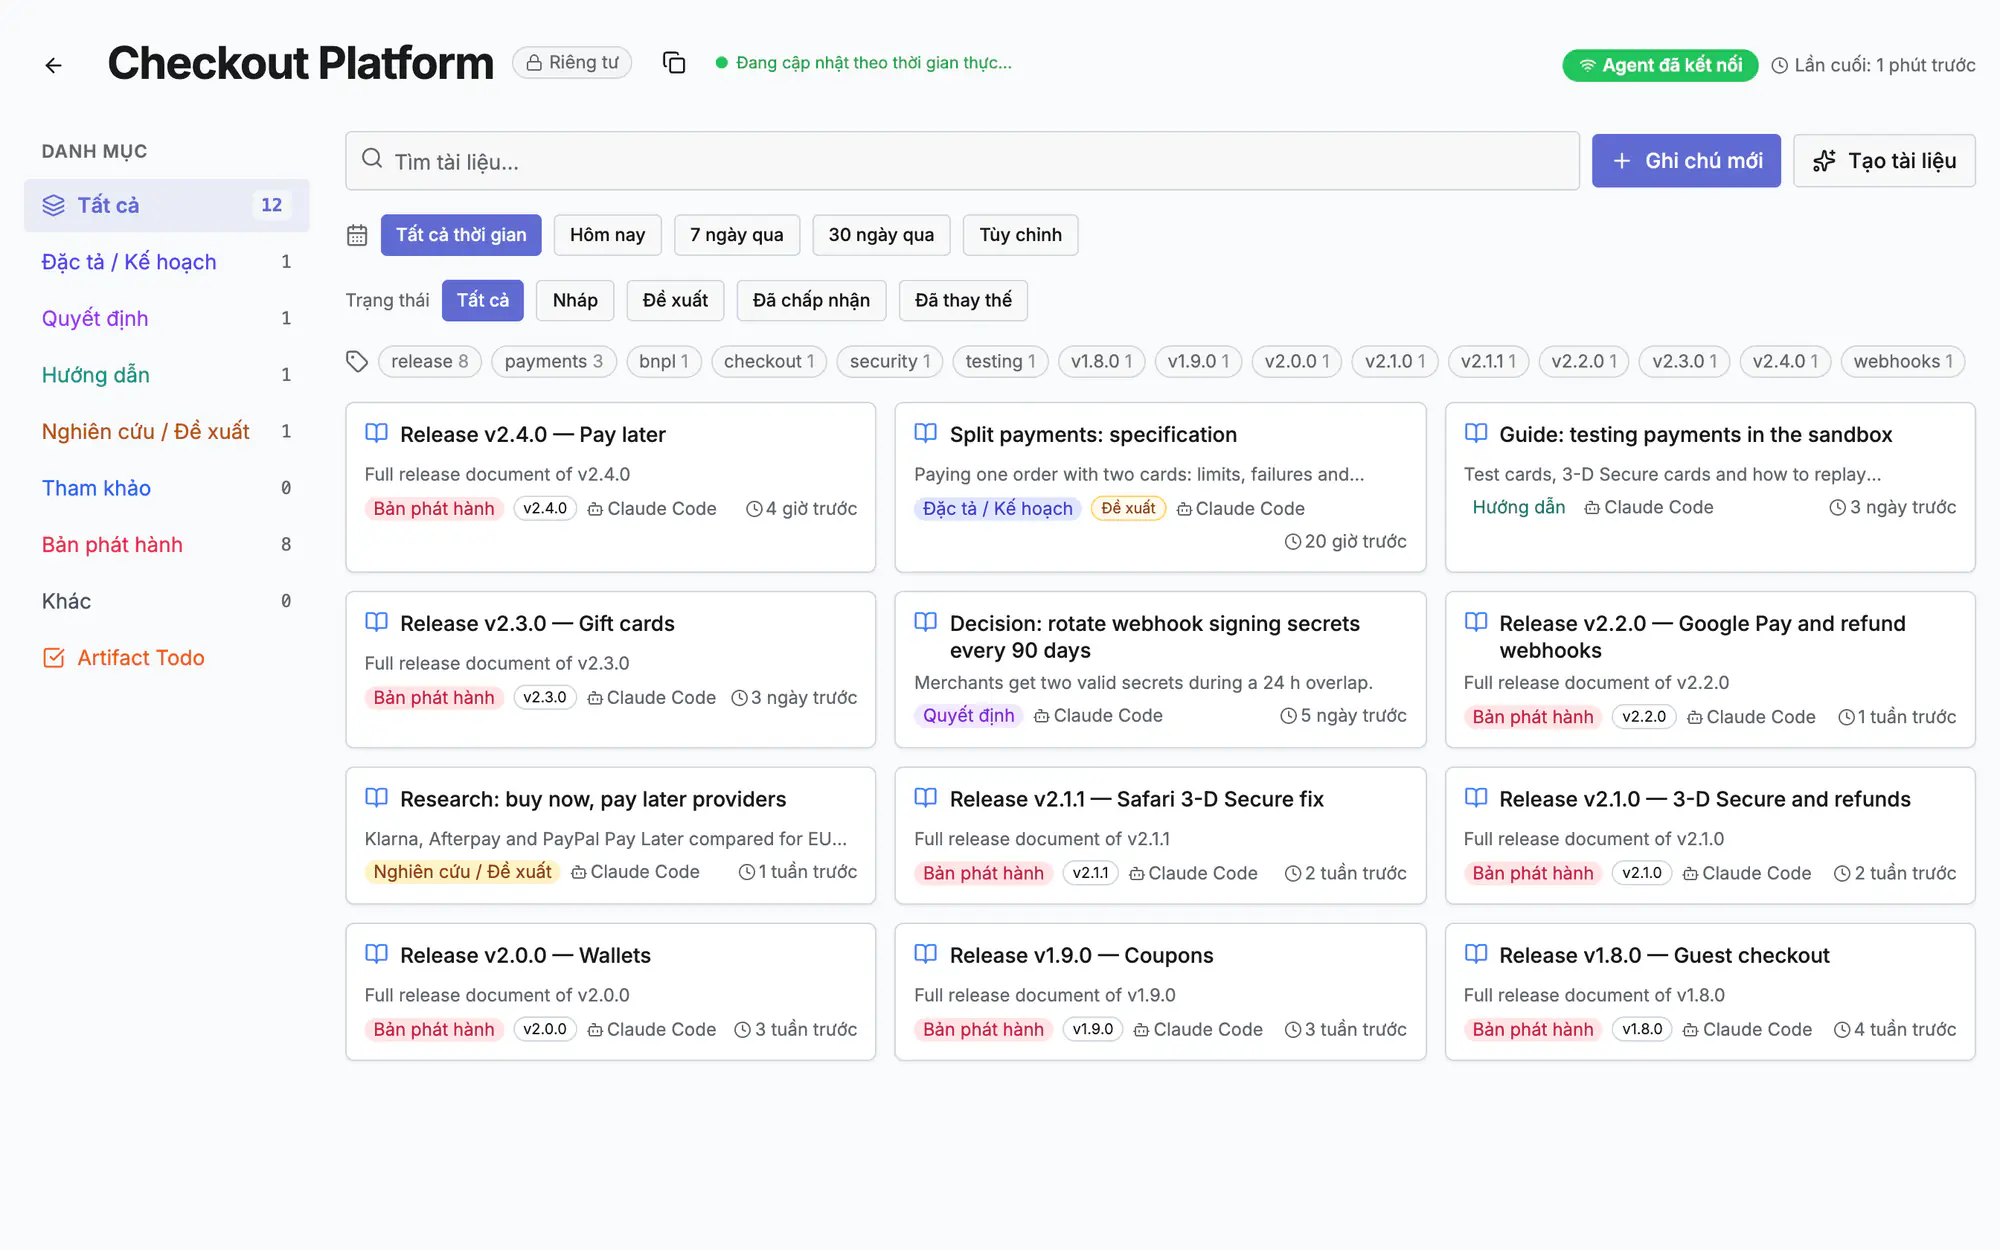Click book icon on Release v2.4.0 card
The width and height of the screenshot is (2000, 1250).
click(377, 433)
